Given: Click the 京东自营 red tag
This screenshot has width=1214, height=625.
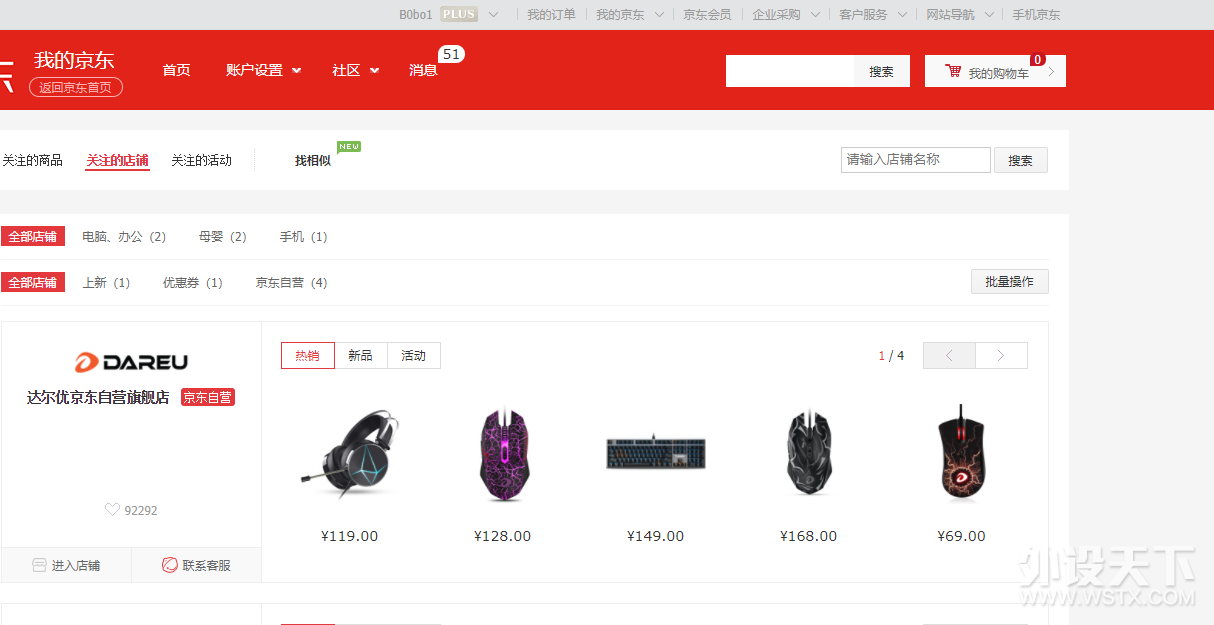Looking at the screenshot, I should click(x=208, y=397).
